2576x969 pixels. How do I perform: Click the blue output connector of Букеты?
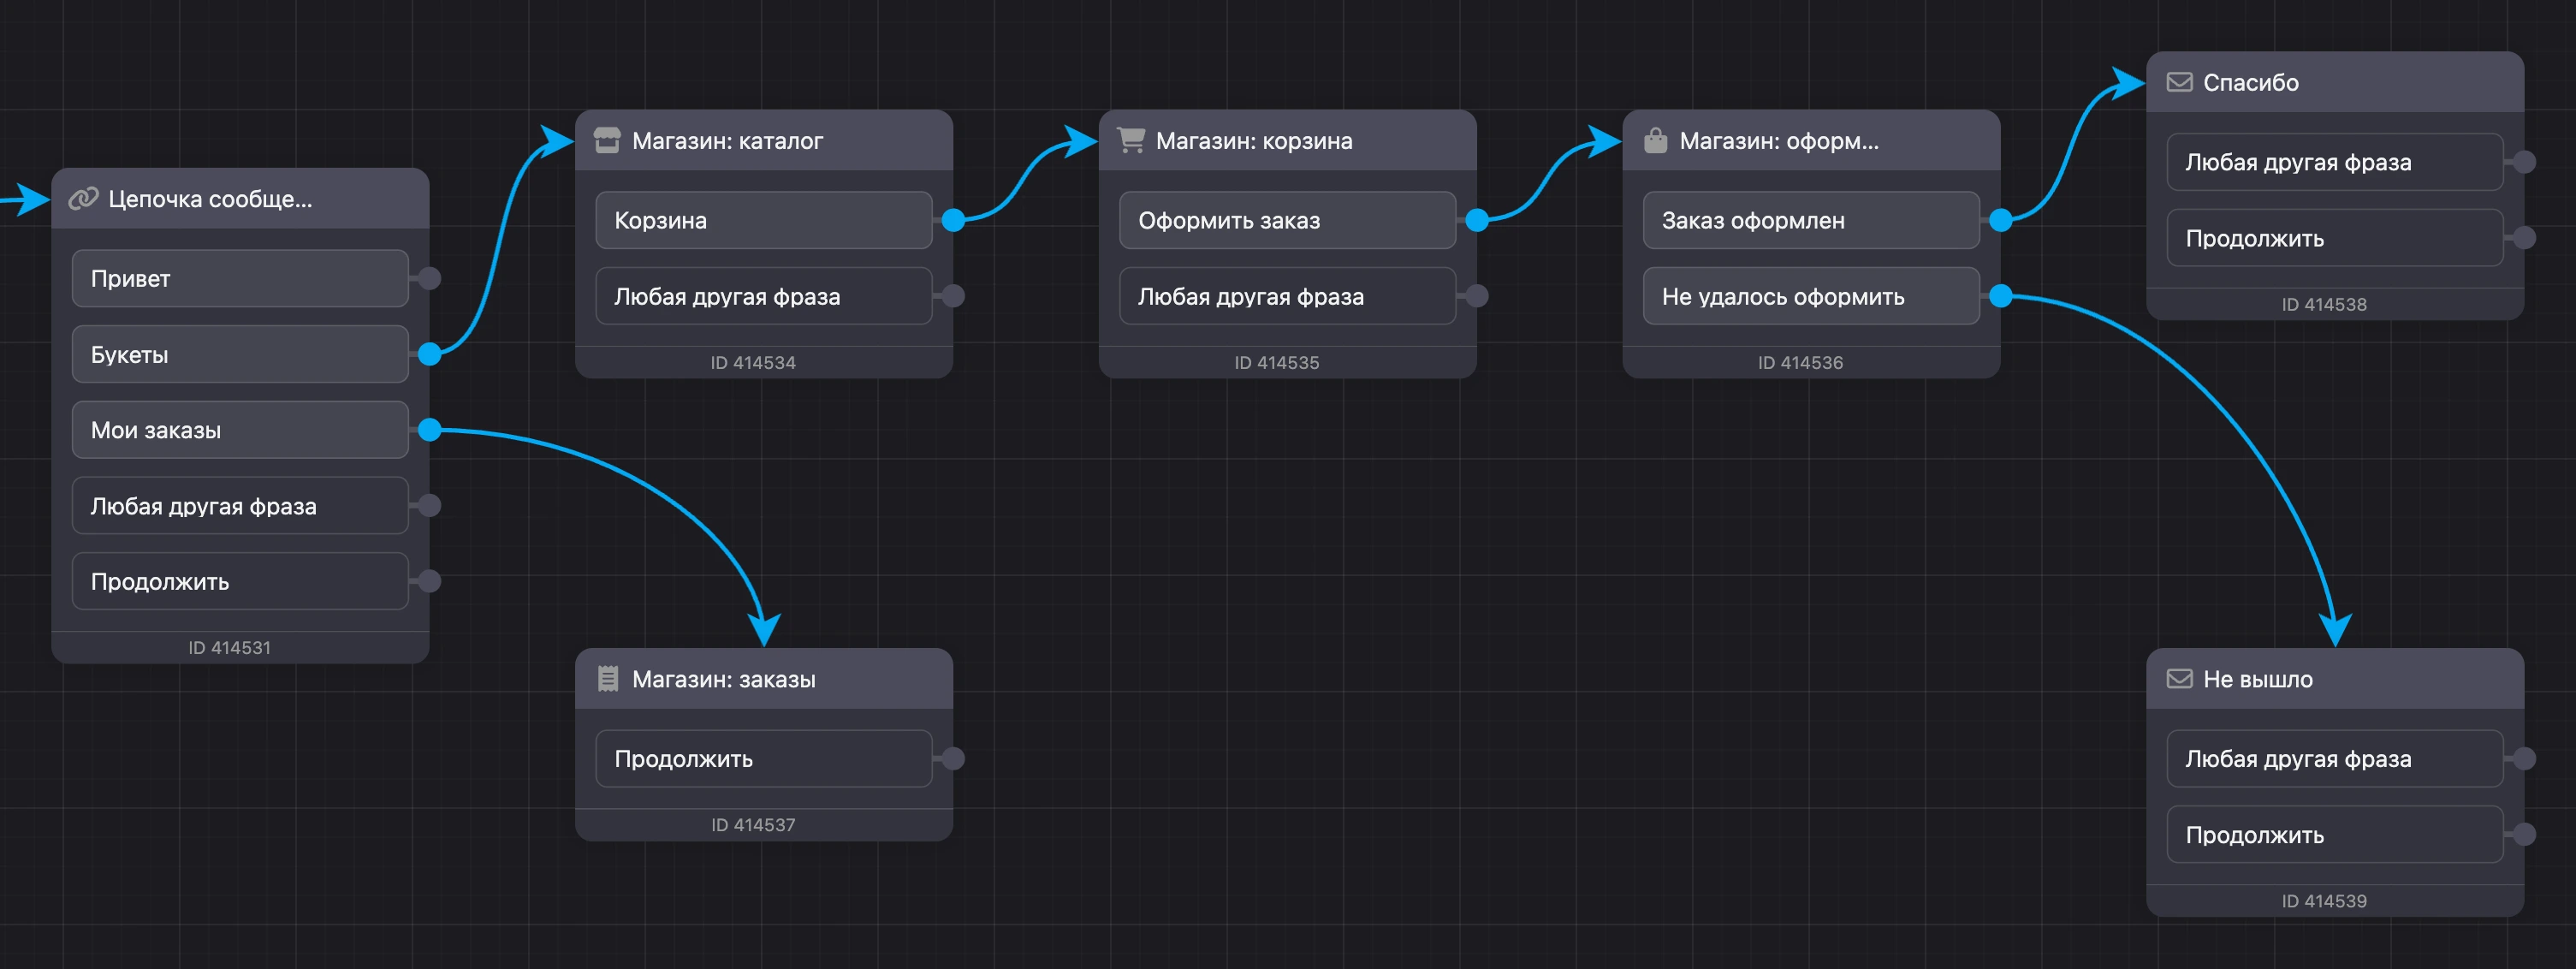(x=429, y=354)
